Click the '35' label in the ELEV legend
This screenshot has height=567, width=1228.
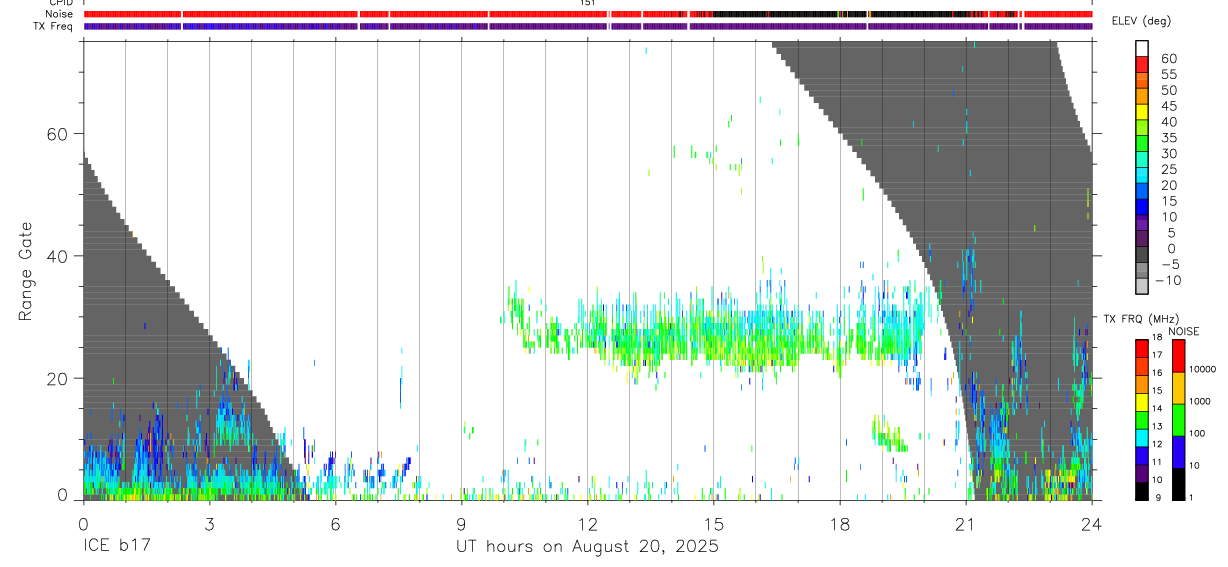click(1168, 138)
